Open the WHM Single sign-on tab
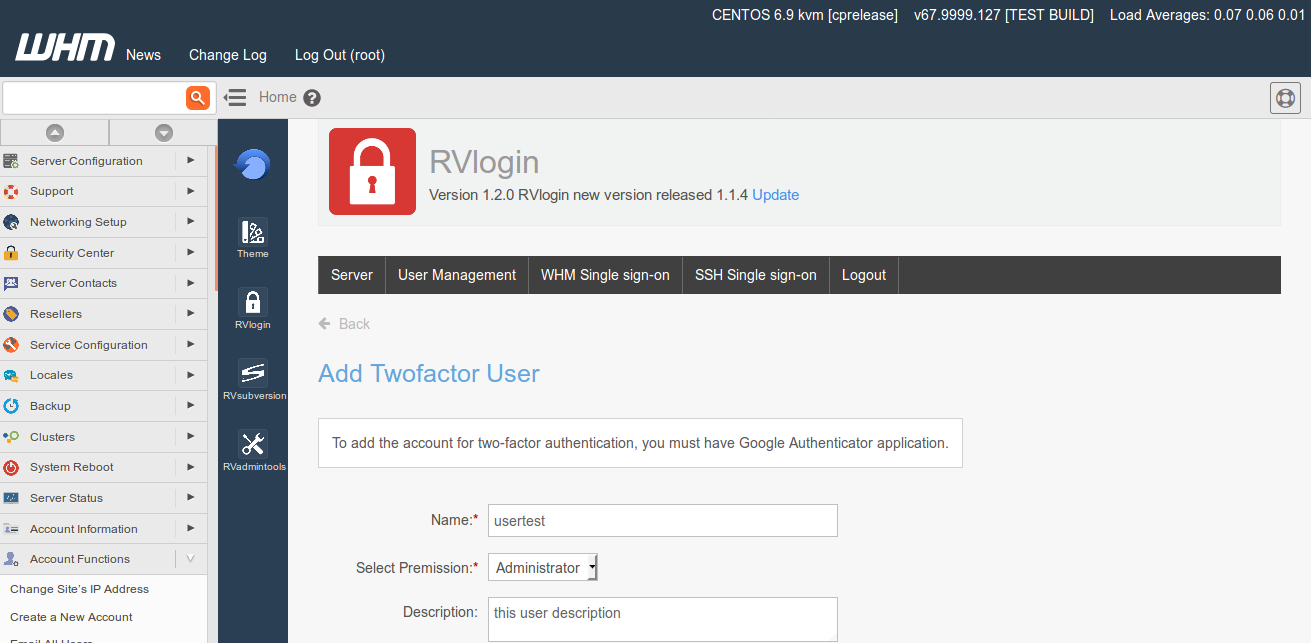The width and height of the screenshot is (1311, 643). (605, 275)
